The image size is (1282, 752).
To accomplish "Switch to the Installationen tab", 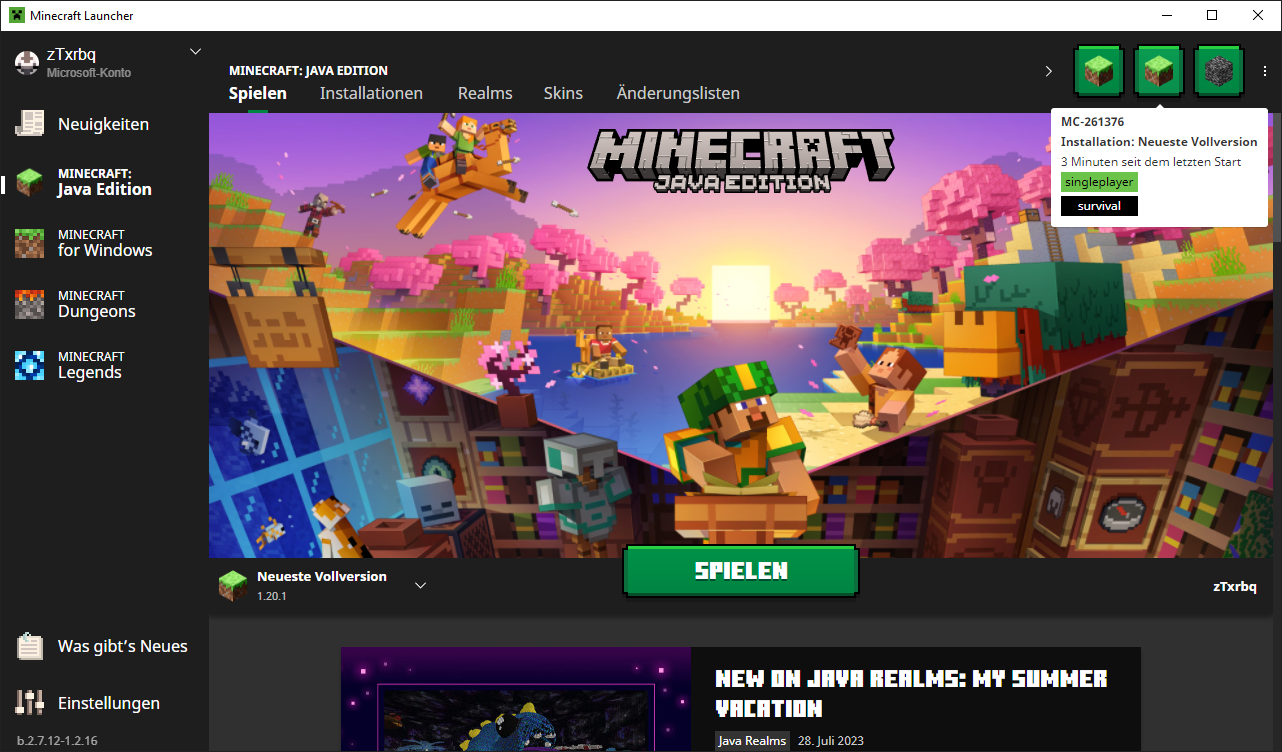I will (371, 93).
